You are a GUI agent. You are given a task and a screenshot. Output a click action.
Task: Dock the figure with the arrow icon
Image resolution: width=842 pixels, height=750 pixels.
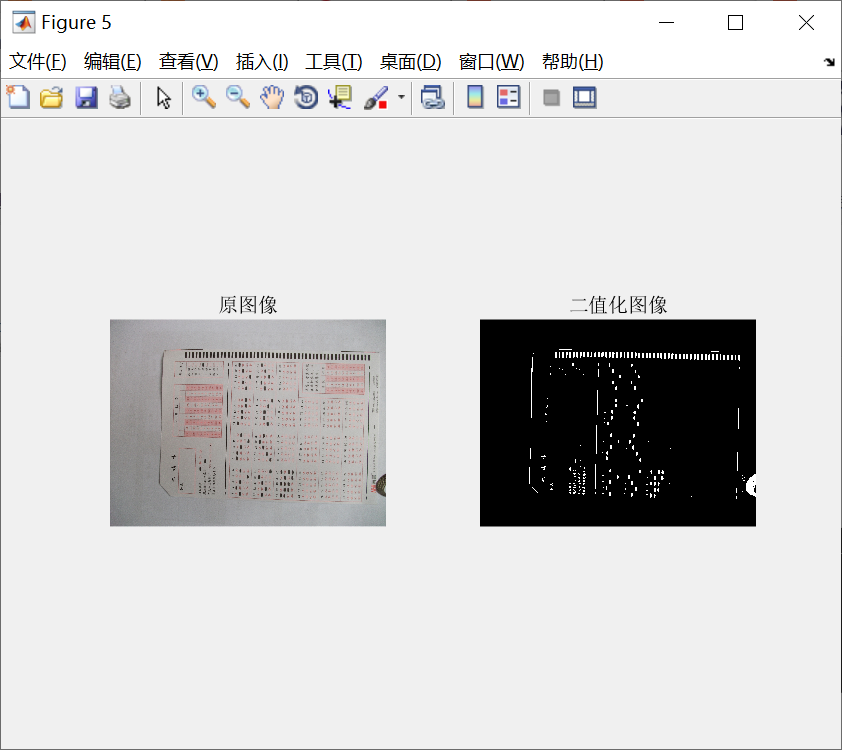tap(829, 62)
